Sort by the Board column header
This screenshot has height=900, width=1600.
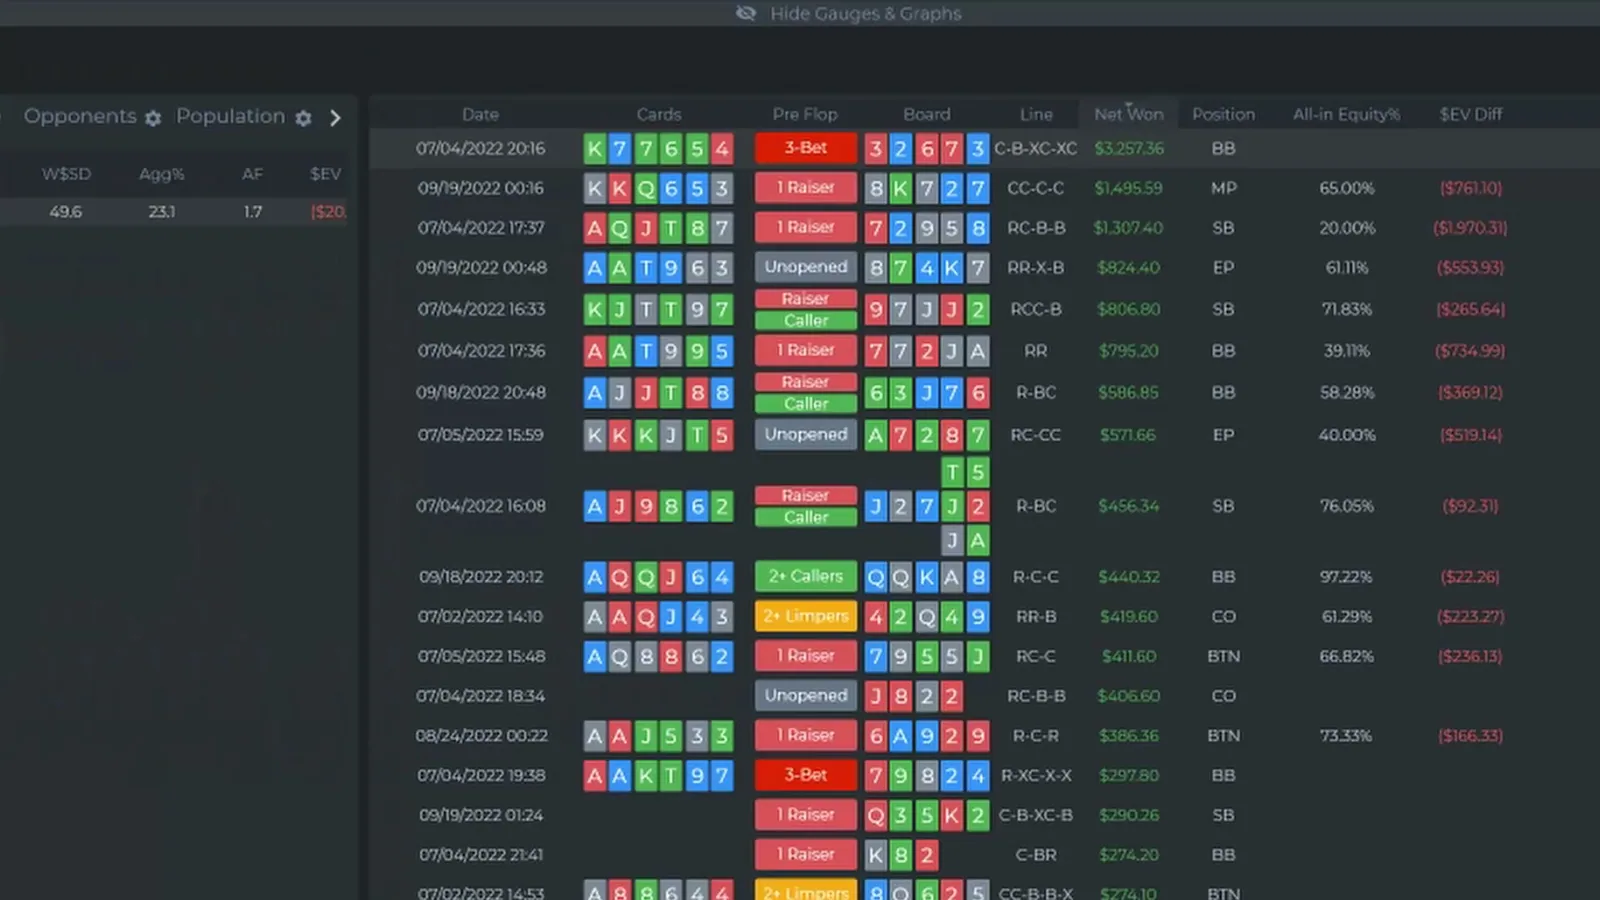point(927,115)
